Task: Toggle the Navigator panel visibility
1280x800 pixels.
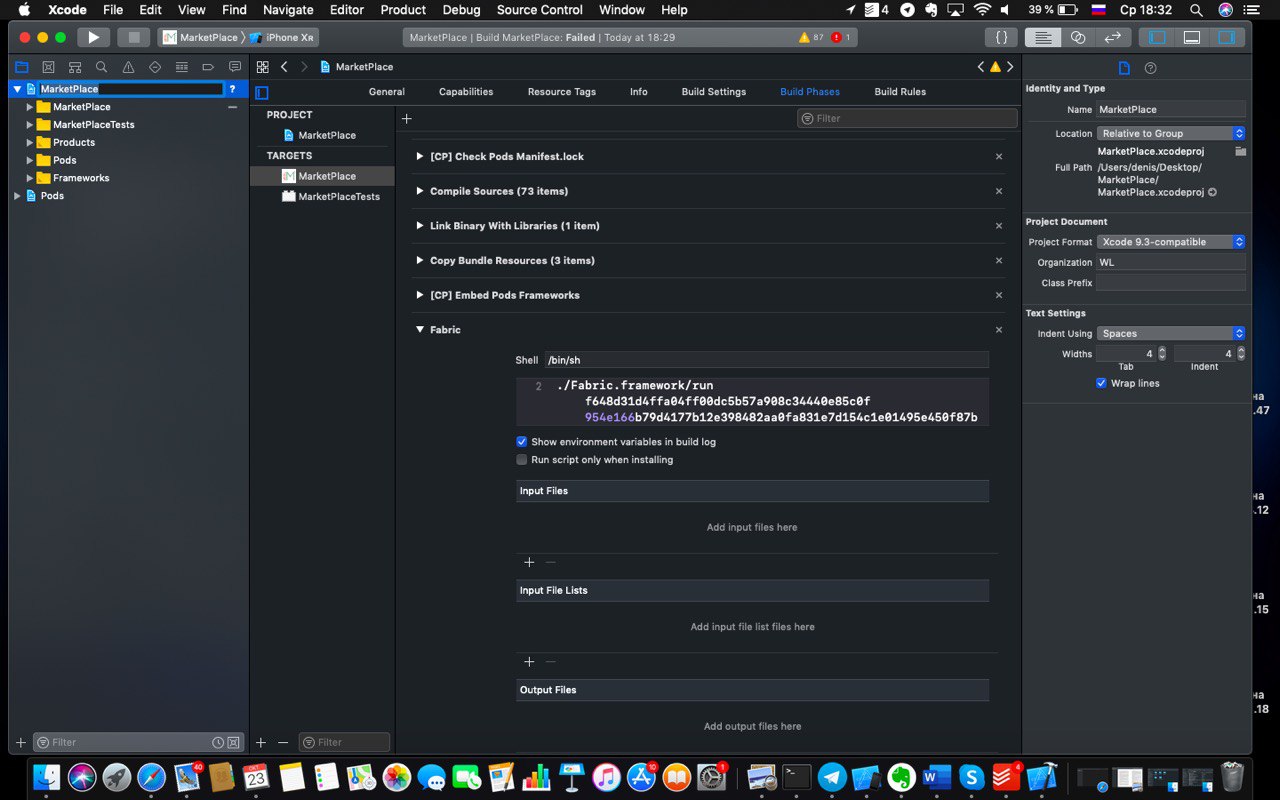Action: pos(1157,37)
